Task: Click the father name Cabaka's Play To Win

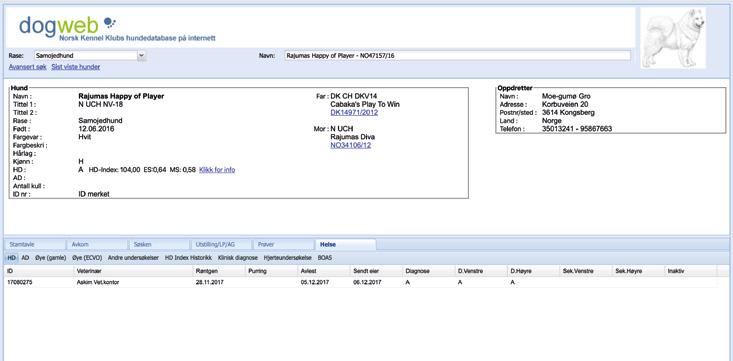Action: click(x=365, y=104)
